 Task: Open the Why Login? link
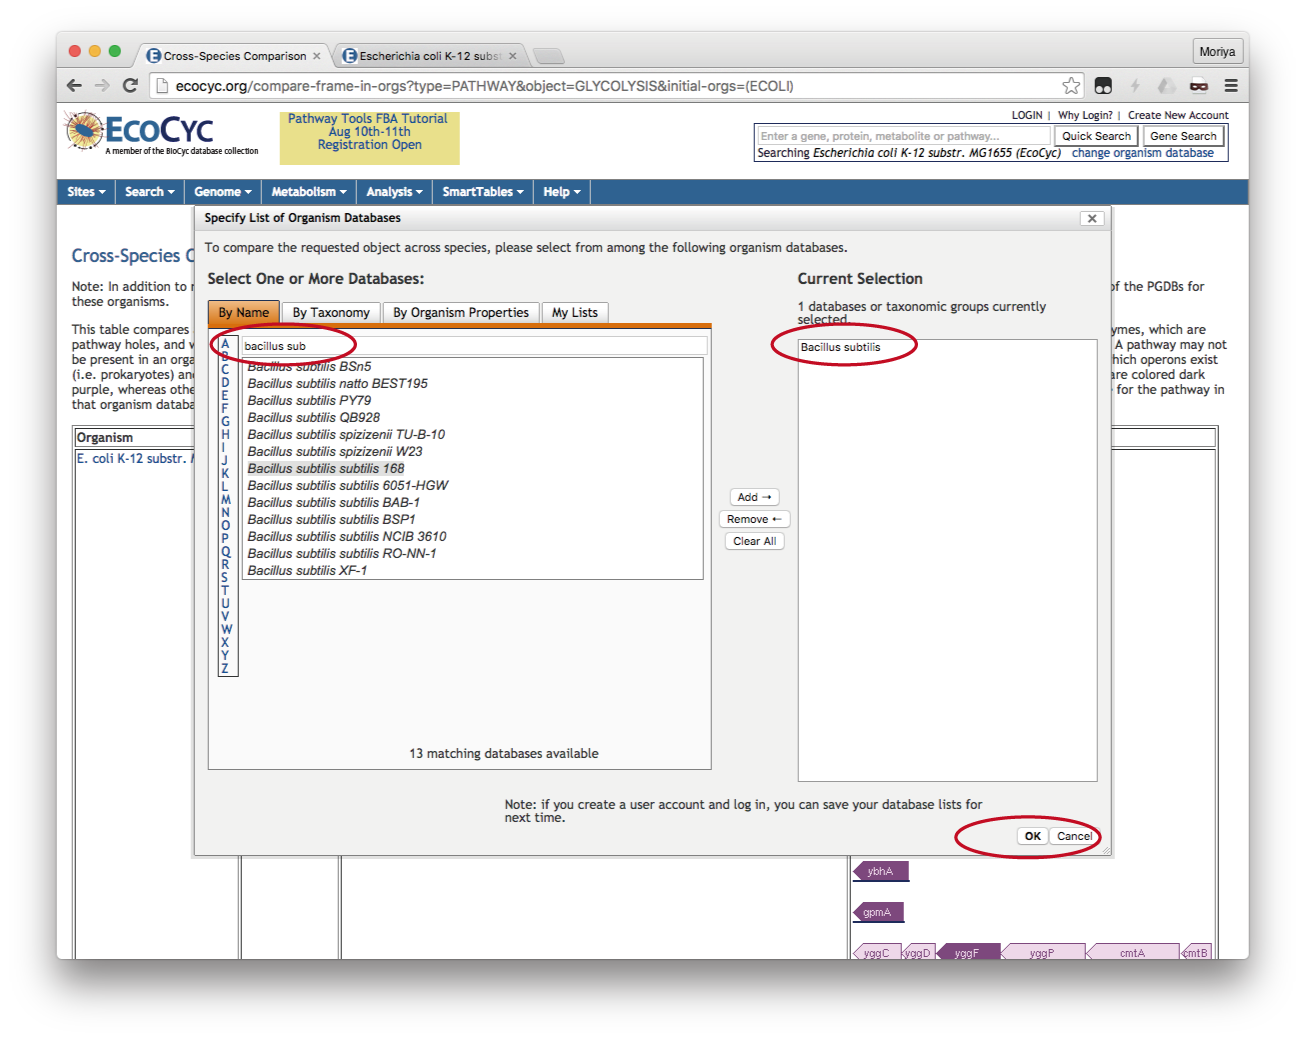pyautogui.click(x=1085, y=116)
